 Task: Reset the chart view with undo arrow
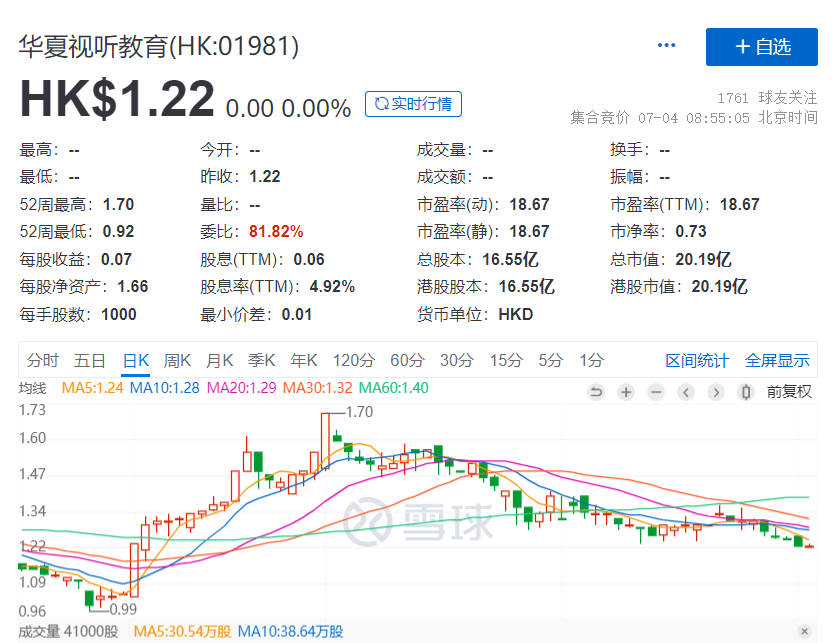596,392
